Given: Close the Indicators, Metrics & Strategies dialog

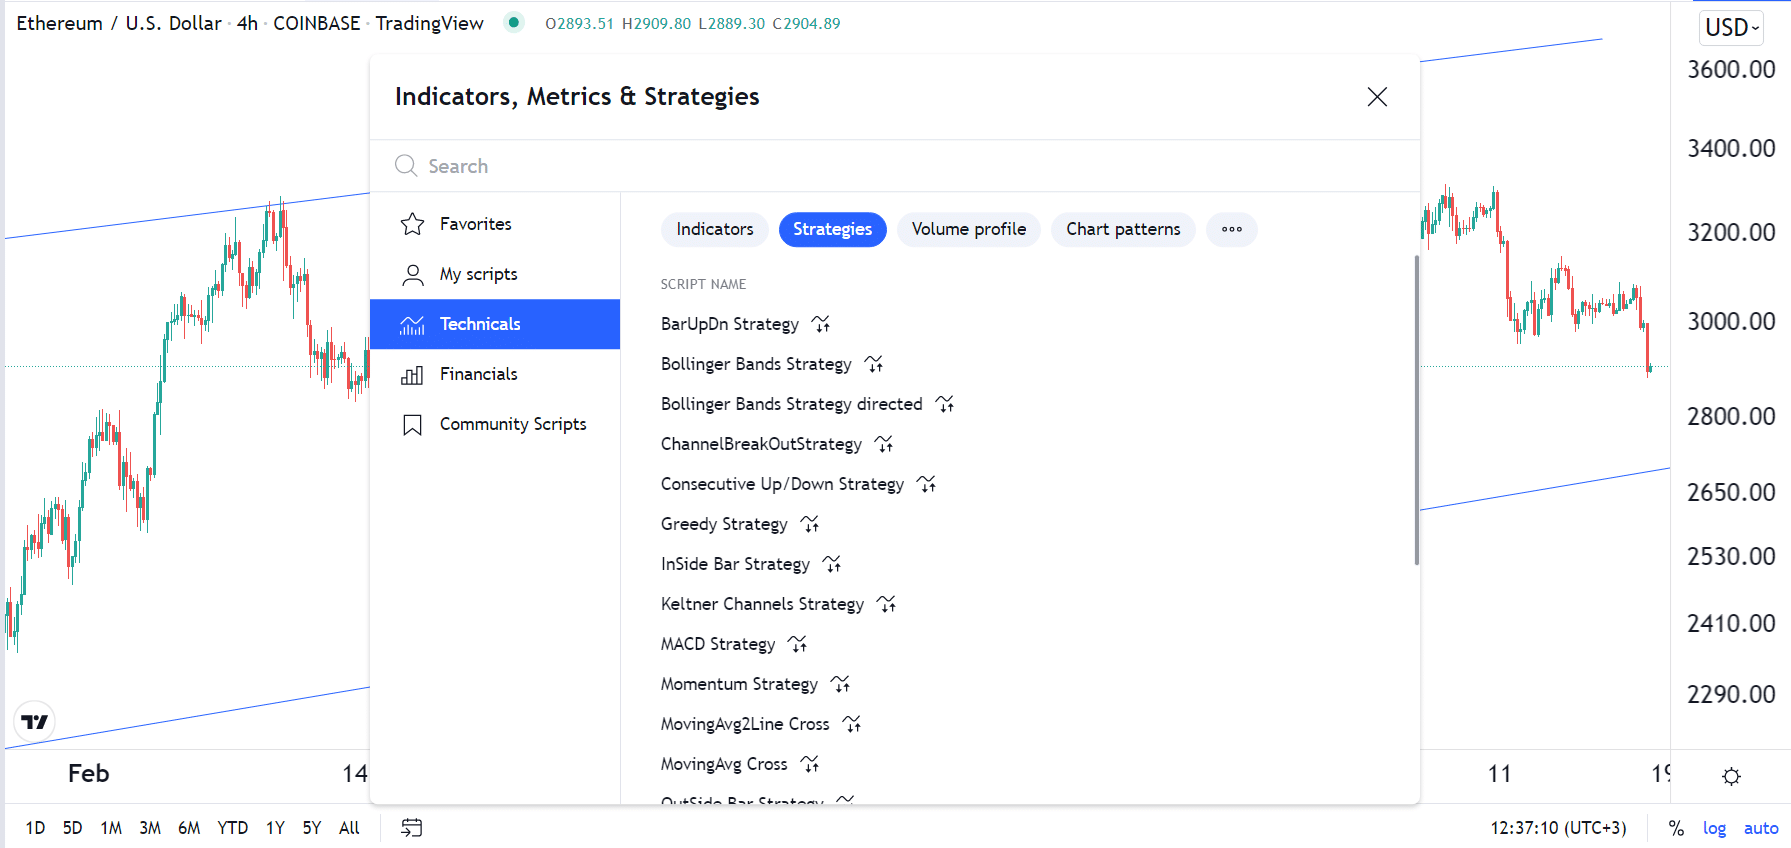Looking at the screenshot, I should point(1377,97).
